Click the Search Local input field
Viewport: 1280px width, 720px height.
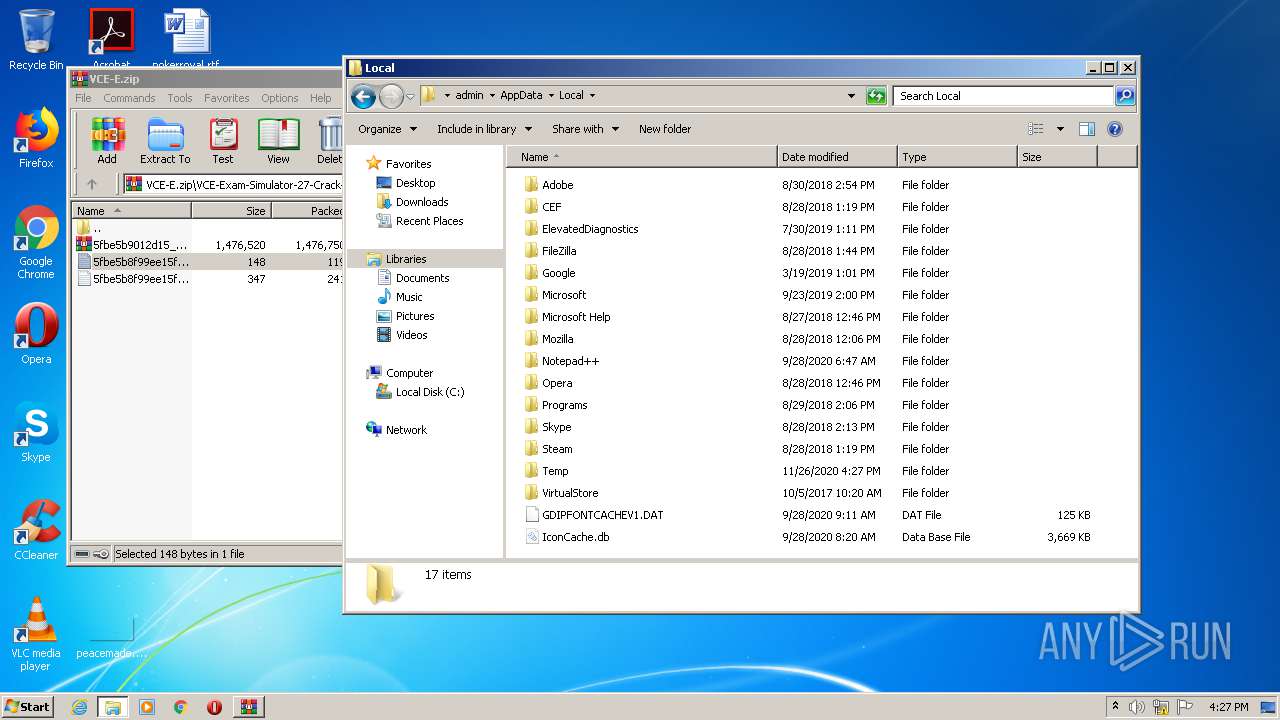point(1003,96)
